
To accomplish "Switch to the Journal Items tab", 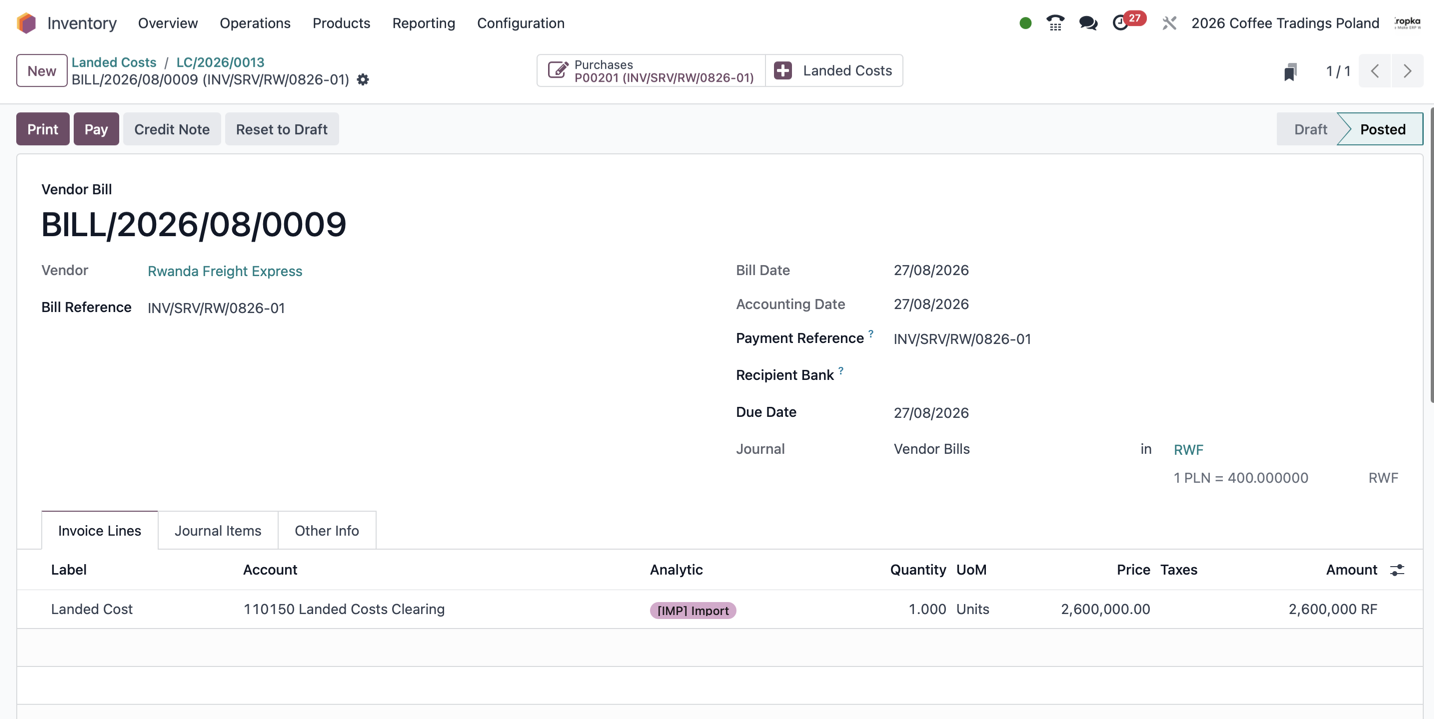I will click(218, 531).
